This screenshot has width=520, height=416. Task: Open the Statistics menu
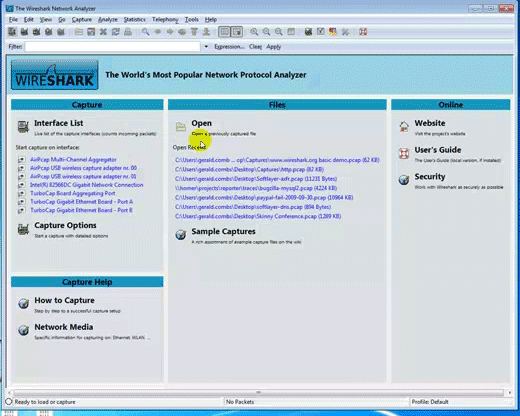click(x=135, y=19)
